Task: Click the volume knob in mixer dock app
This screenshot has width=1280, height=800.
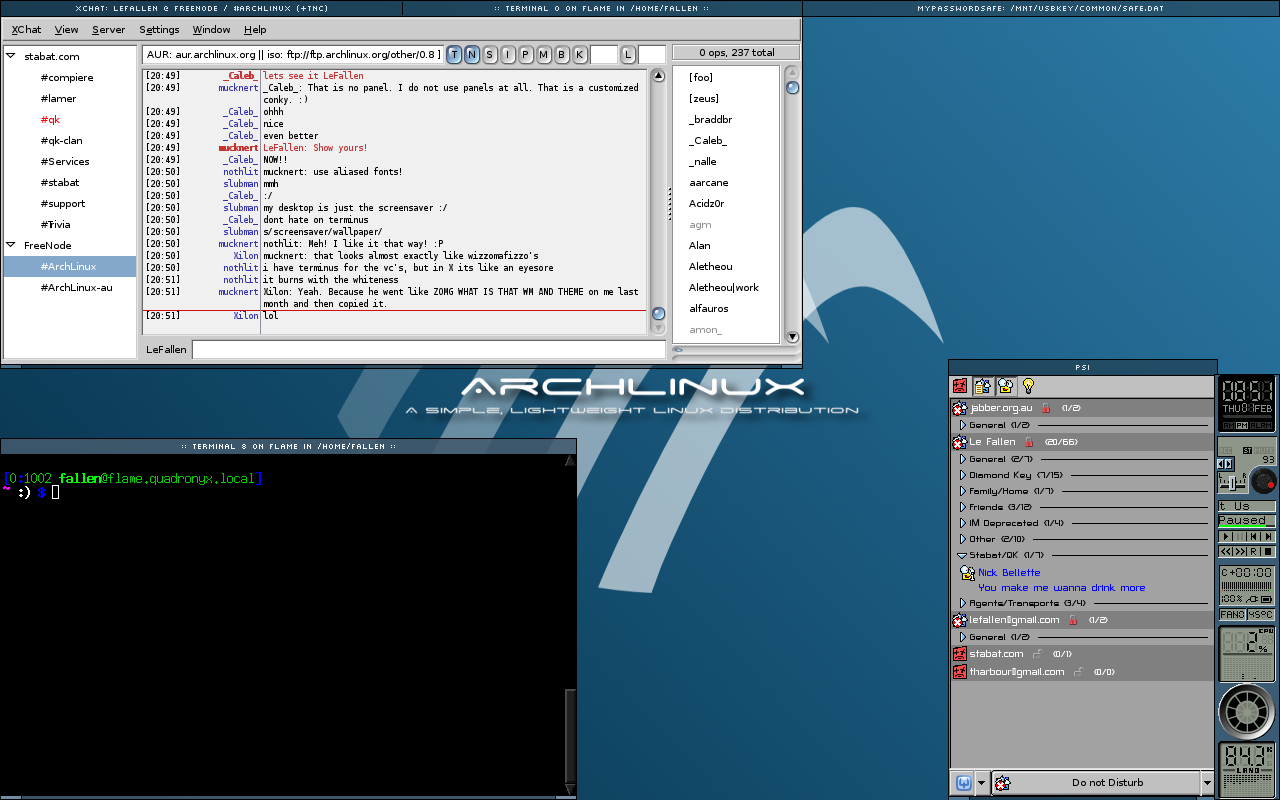Action: (x=1263, y=481)
